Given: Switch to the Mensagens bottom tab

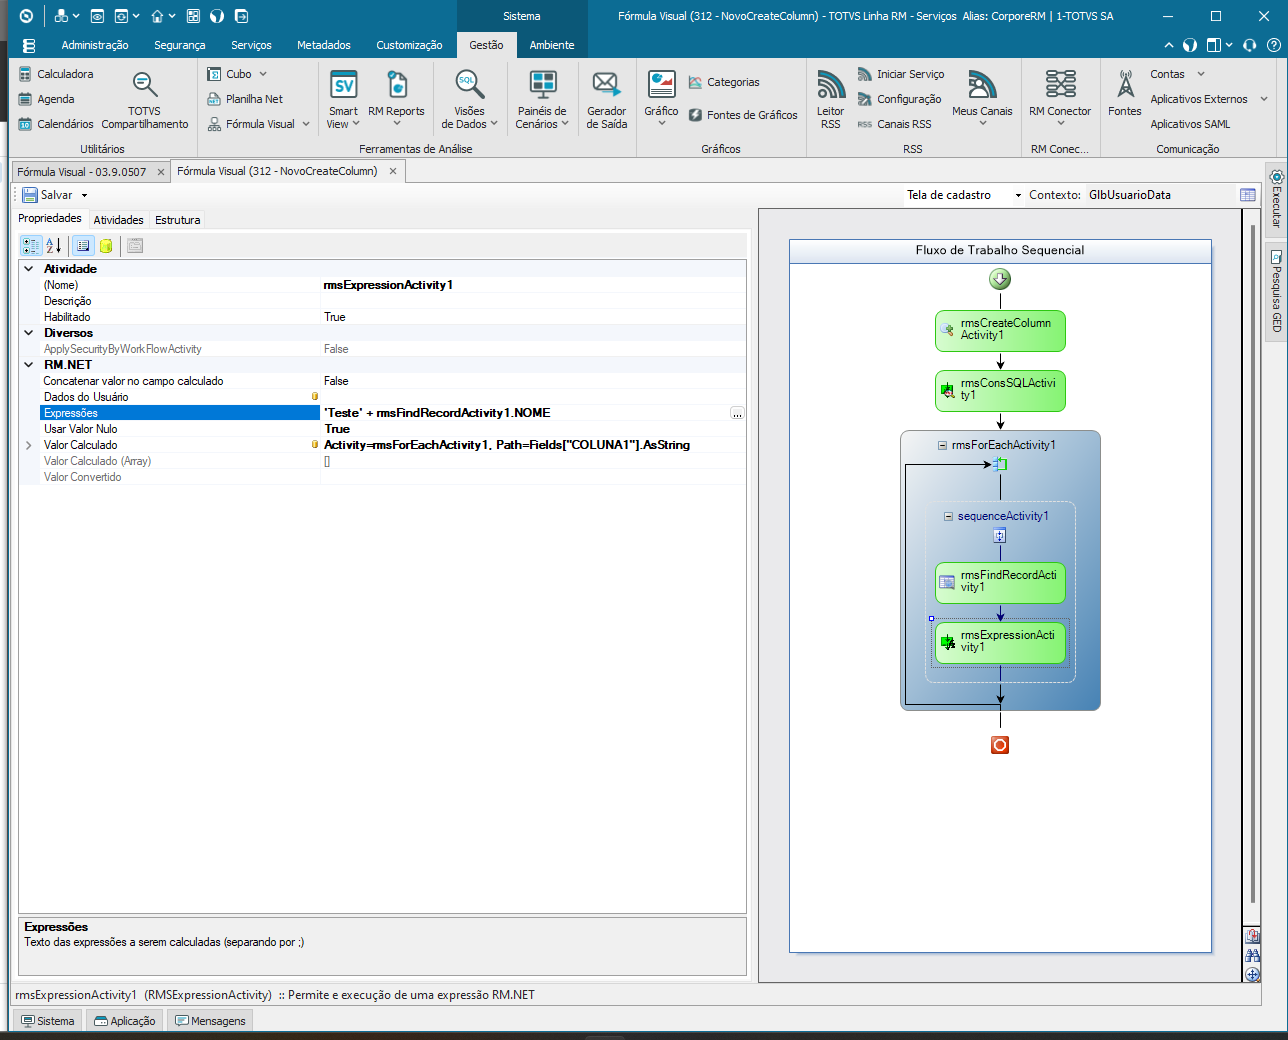Looking at the screenshot, I should 210,1021.
